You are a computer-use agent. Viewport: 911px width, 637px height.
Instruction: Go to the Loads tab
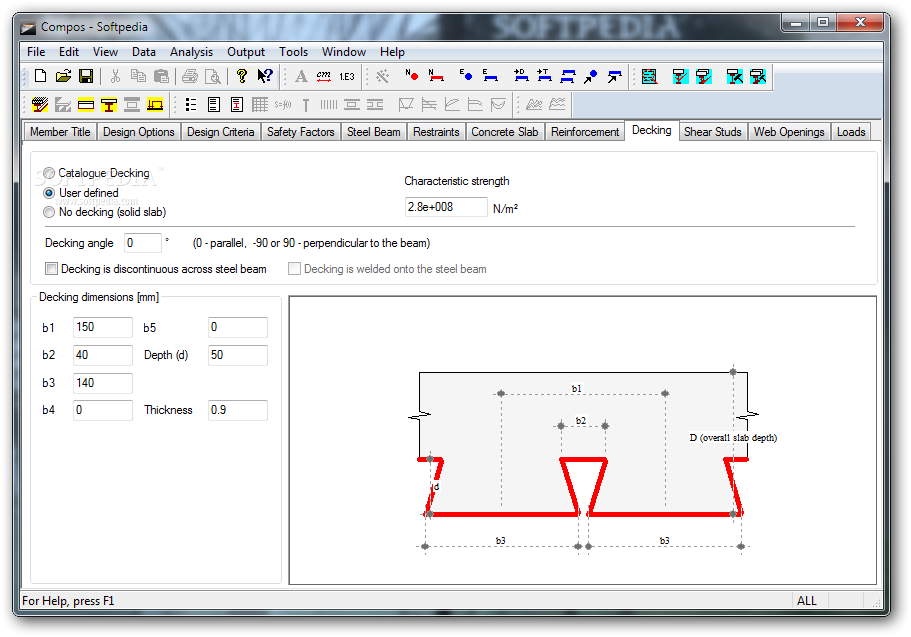coord(851,132)
